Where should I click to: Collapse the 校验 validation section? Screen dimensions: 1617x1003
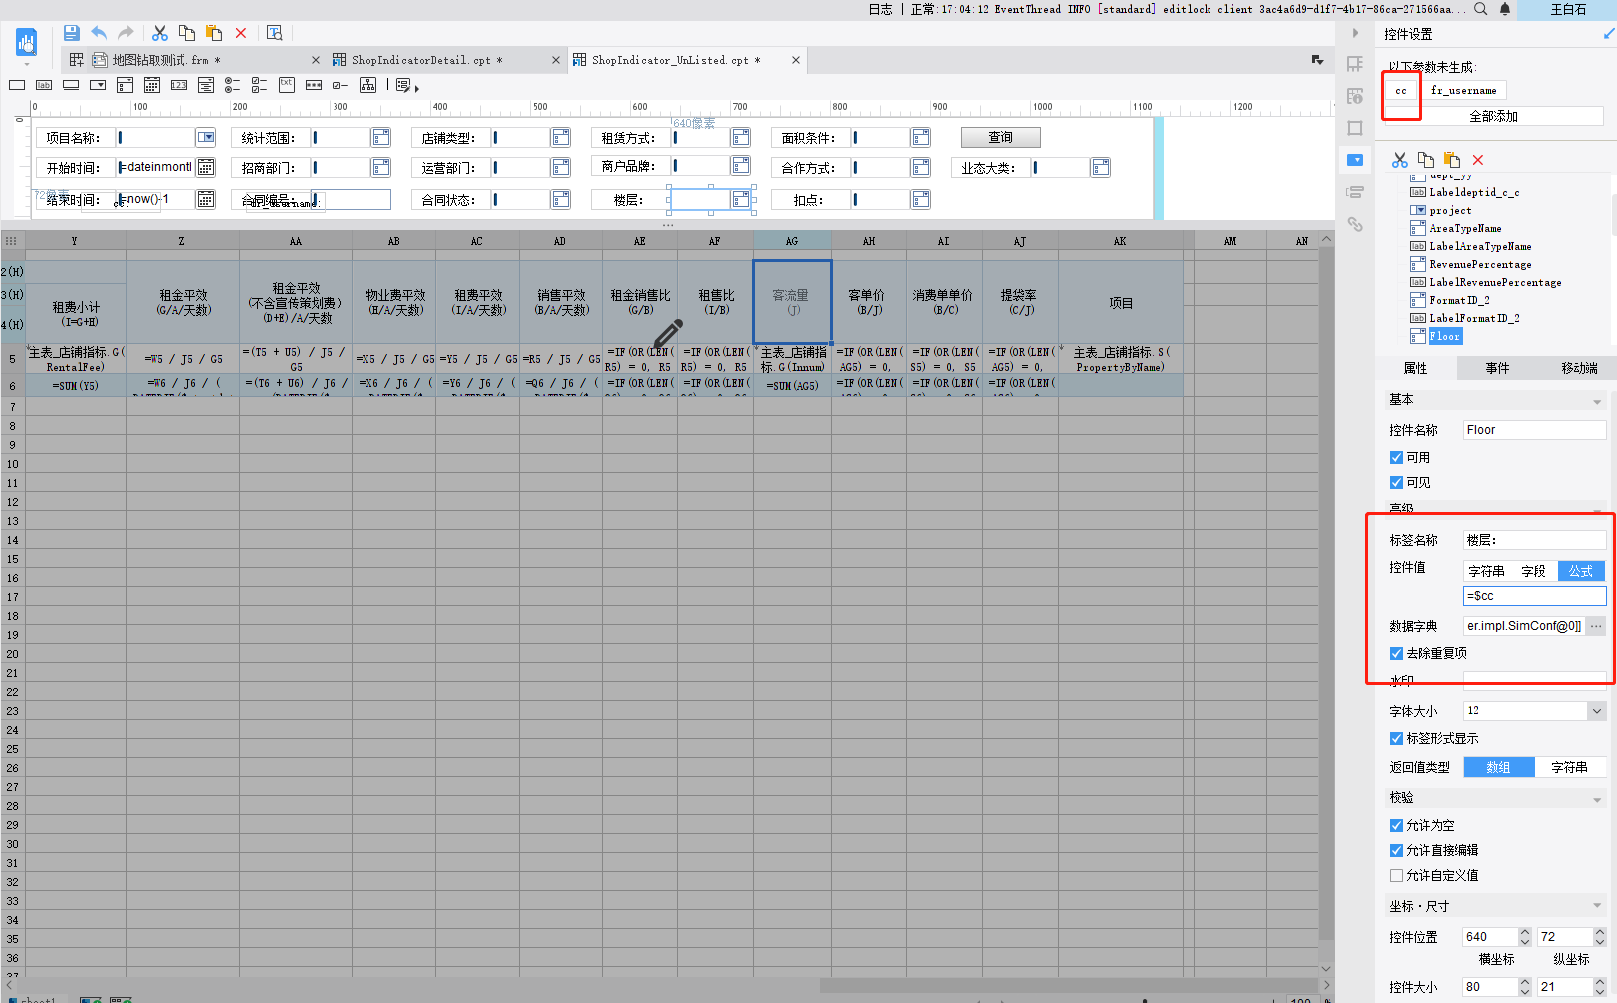point(1596,798)
